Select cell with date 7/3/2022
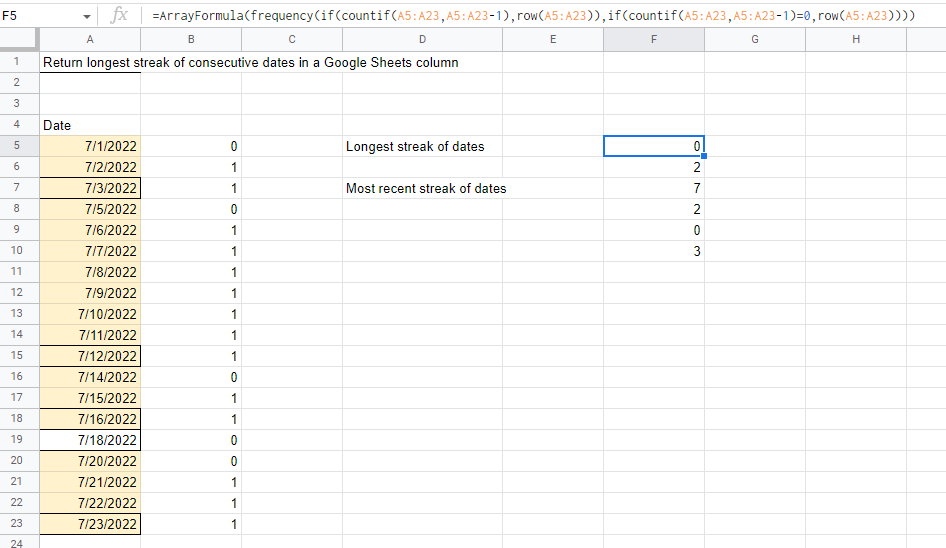 coord(90,188)
